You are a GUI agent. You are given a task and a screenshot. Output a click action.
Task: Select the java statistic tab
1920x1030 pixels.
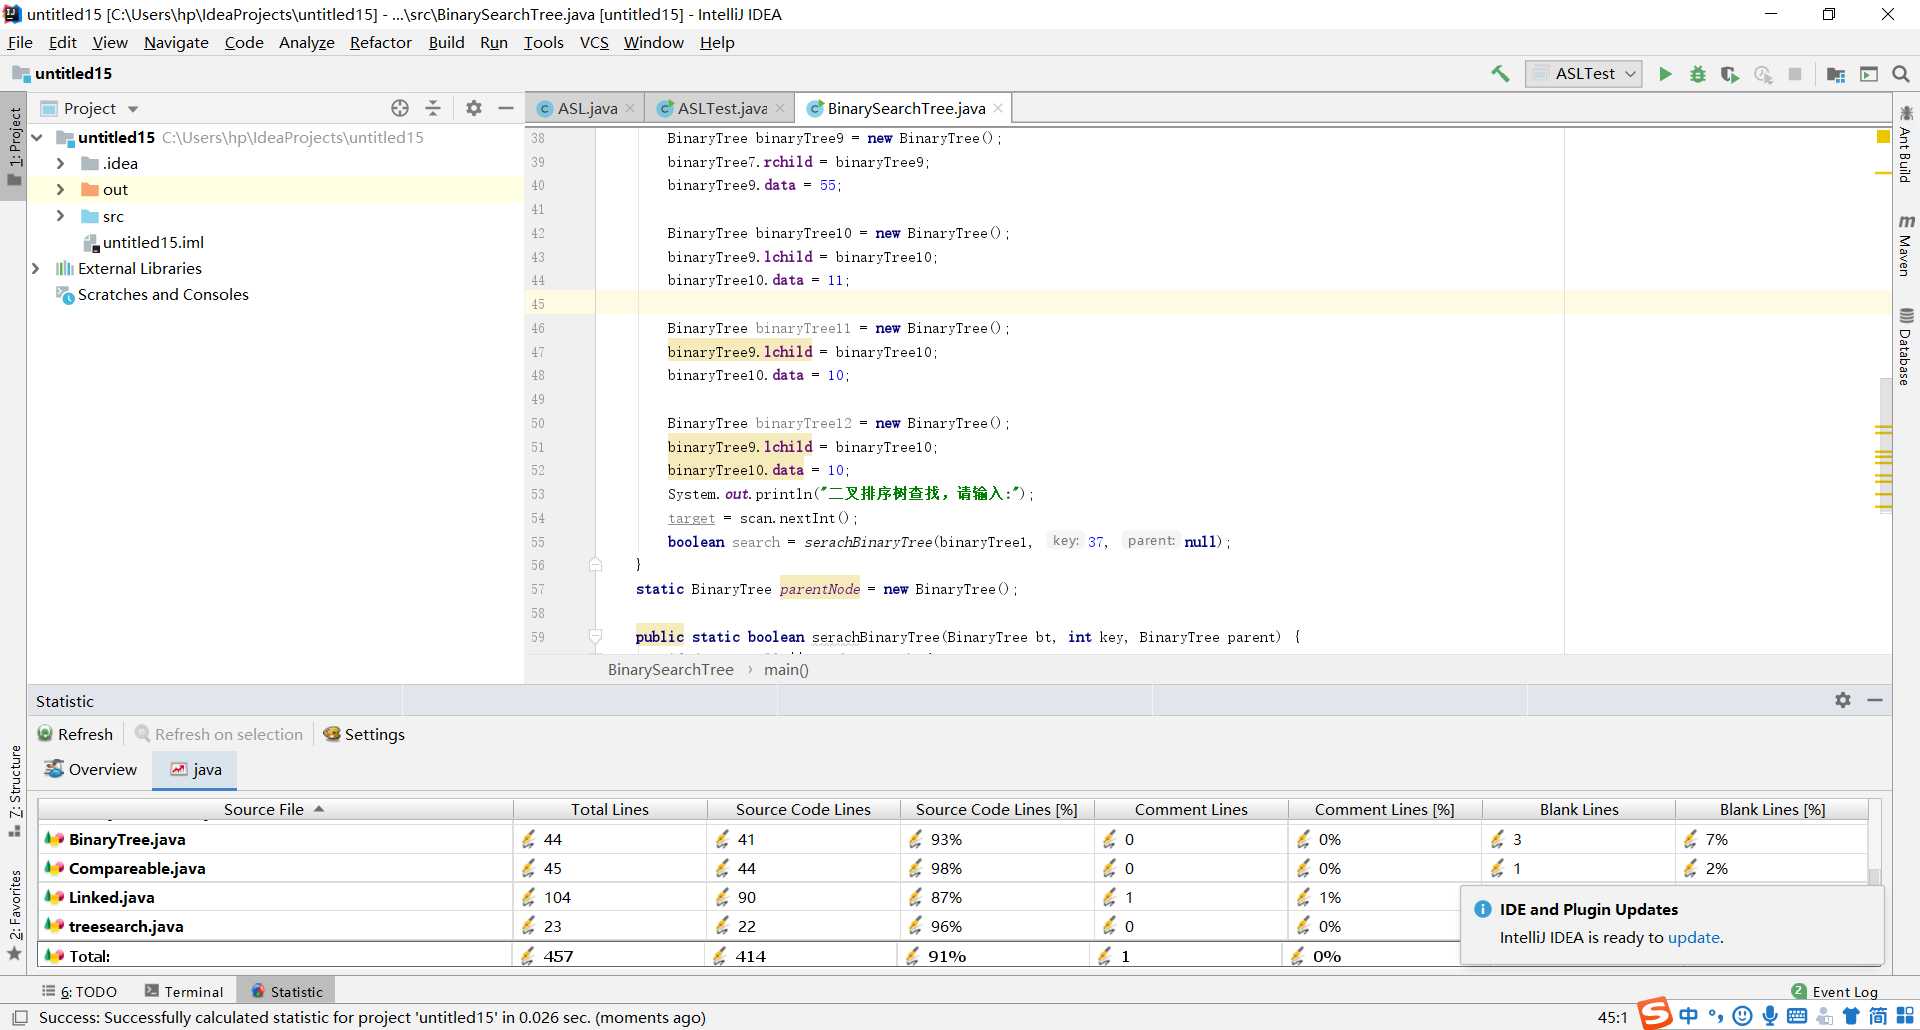pos(195,769)
